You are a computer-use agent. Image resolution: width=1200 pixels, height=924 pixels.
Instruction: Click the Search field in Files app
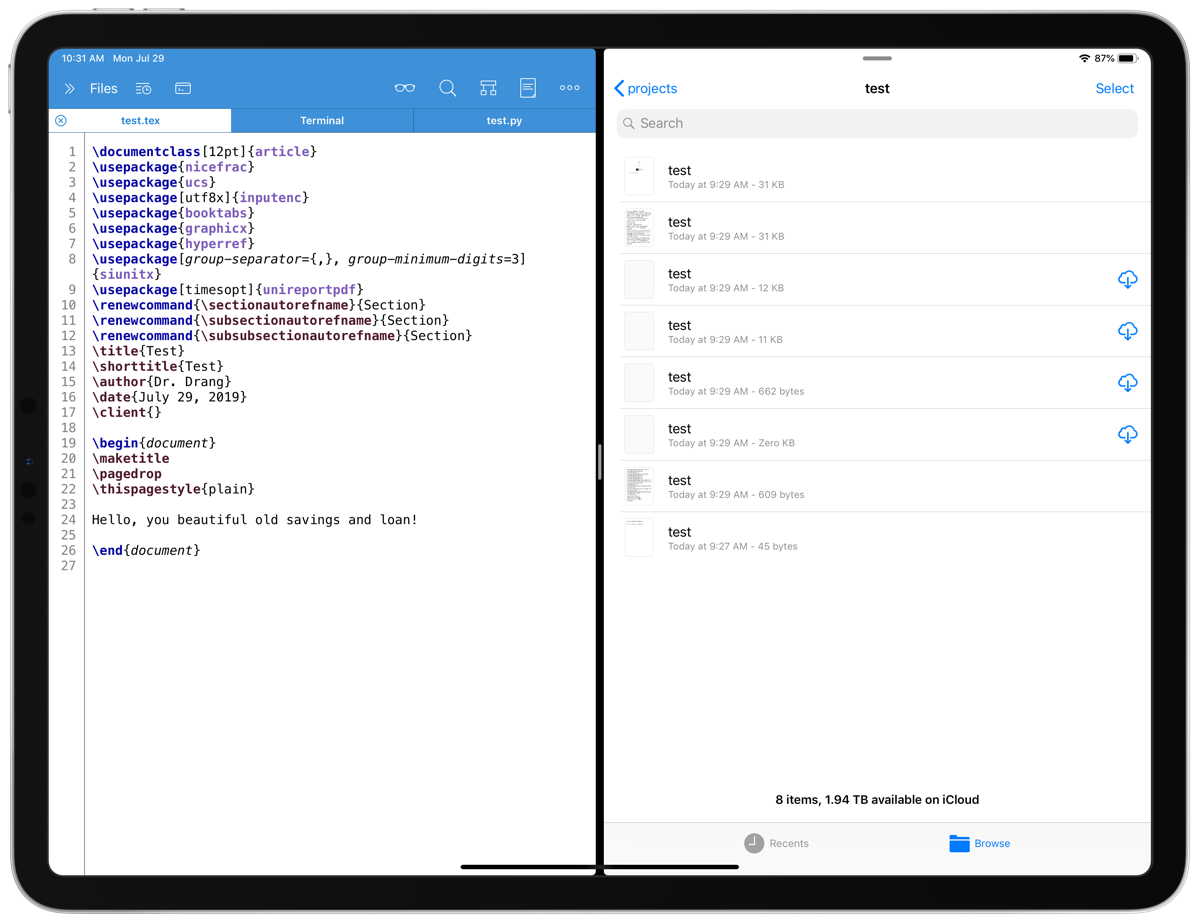point(877,123)
